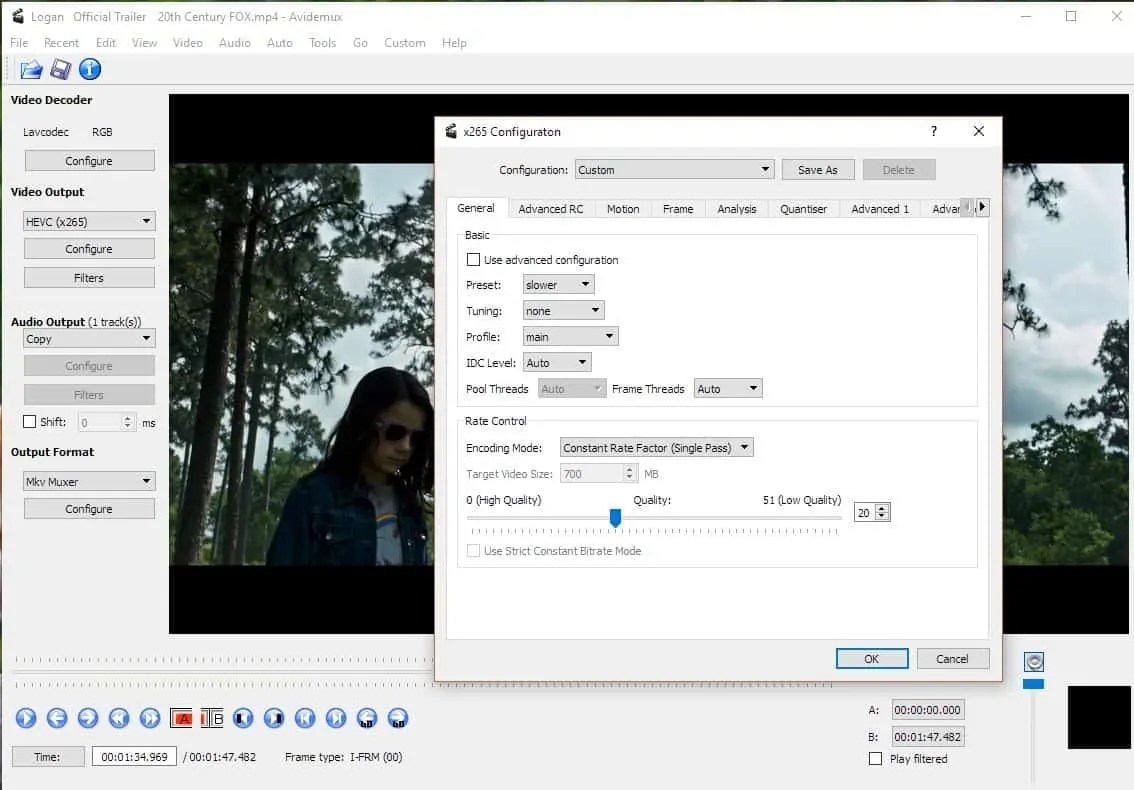
Task: Open a video file
Action: 30,68
